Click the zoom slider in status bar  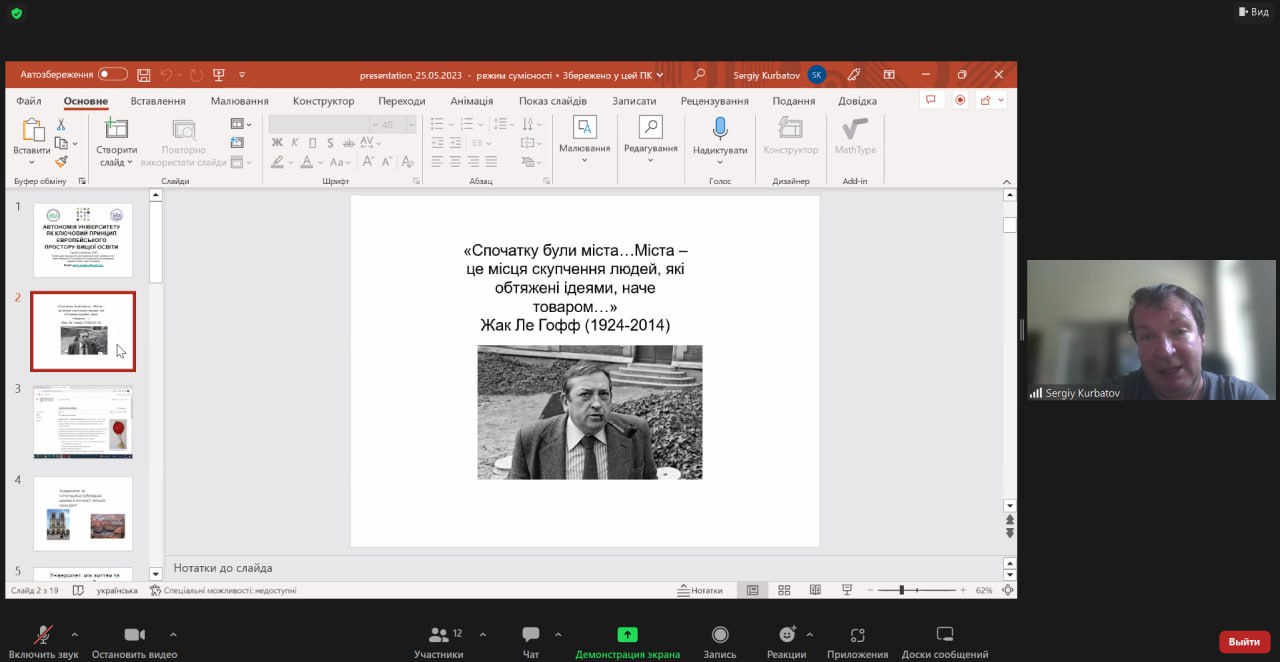[x=902, y=590]
